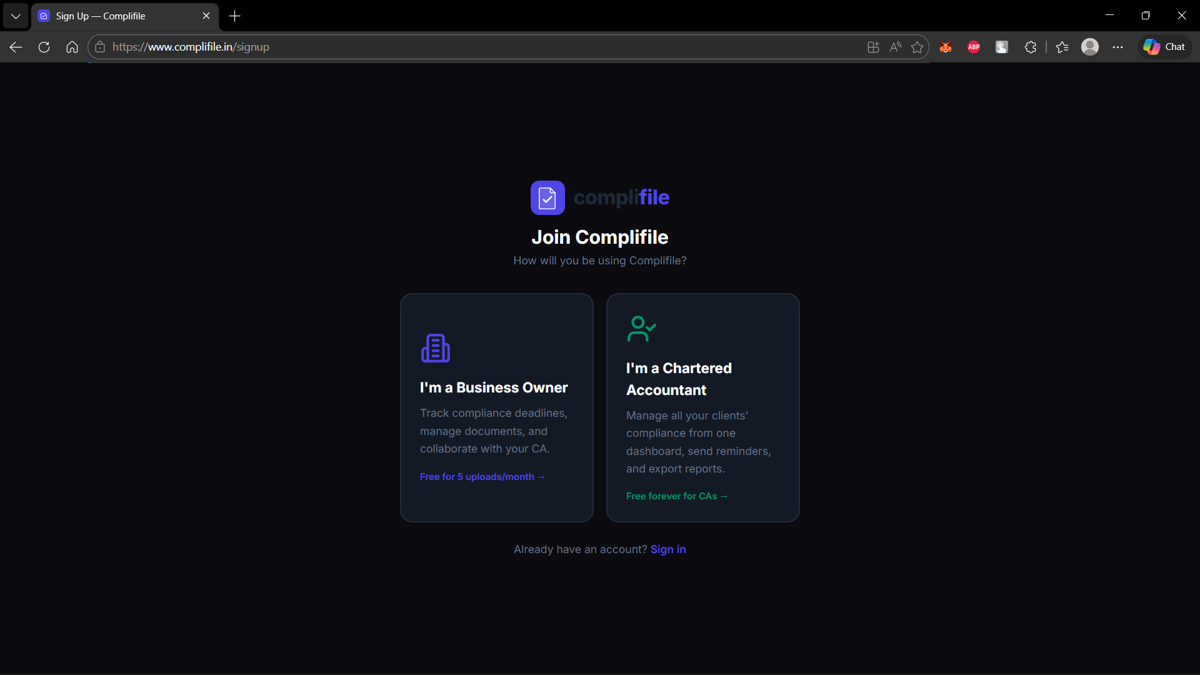Image resolution: width=1200 pixels, height=675 pixels.
Task: Add page to favorites with star icon
Action: coord(917,47)
